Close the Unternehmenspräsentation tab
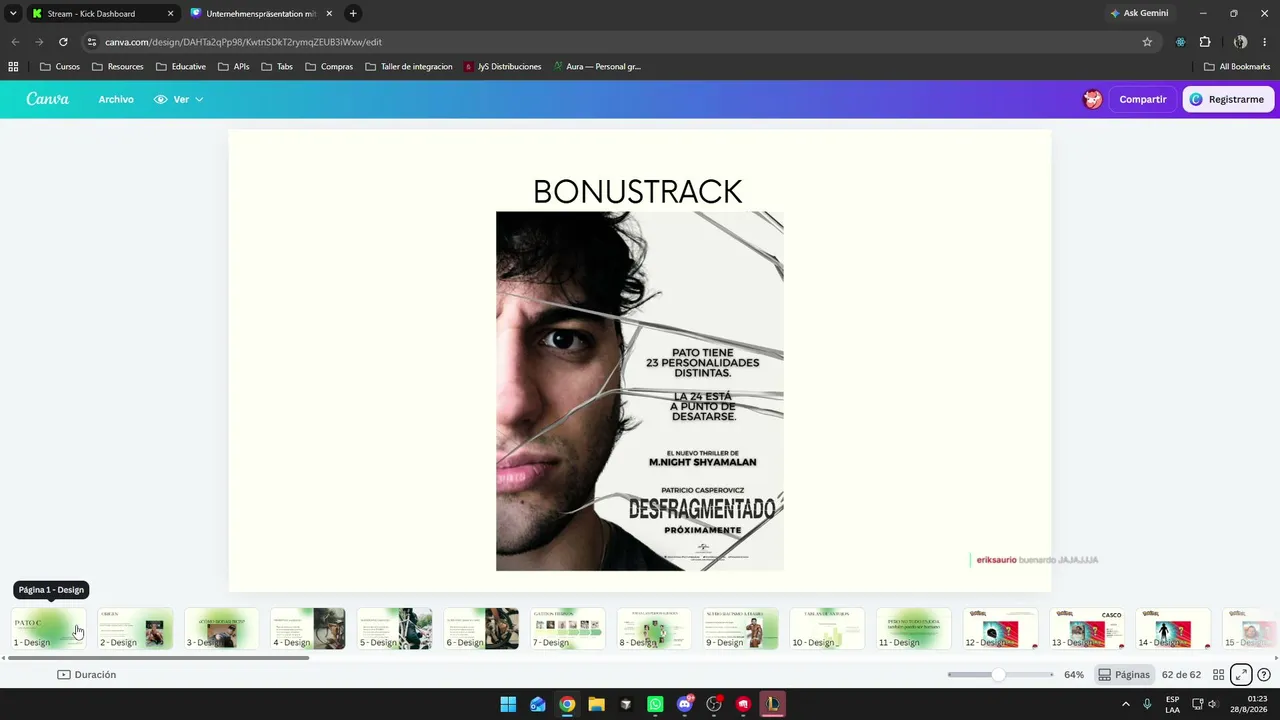 [x=329, y=14]
